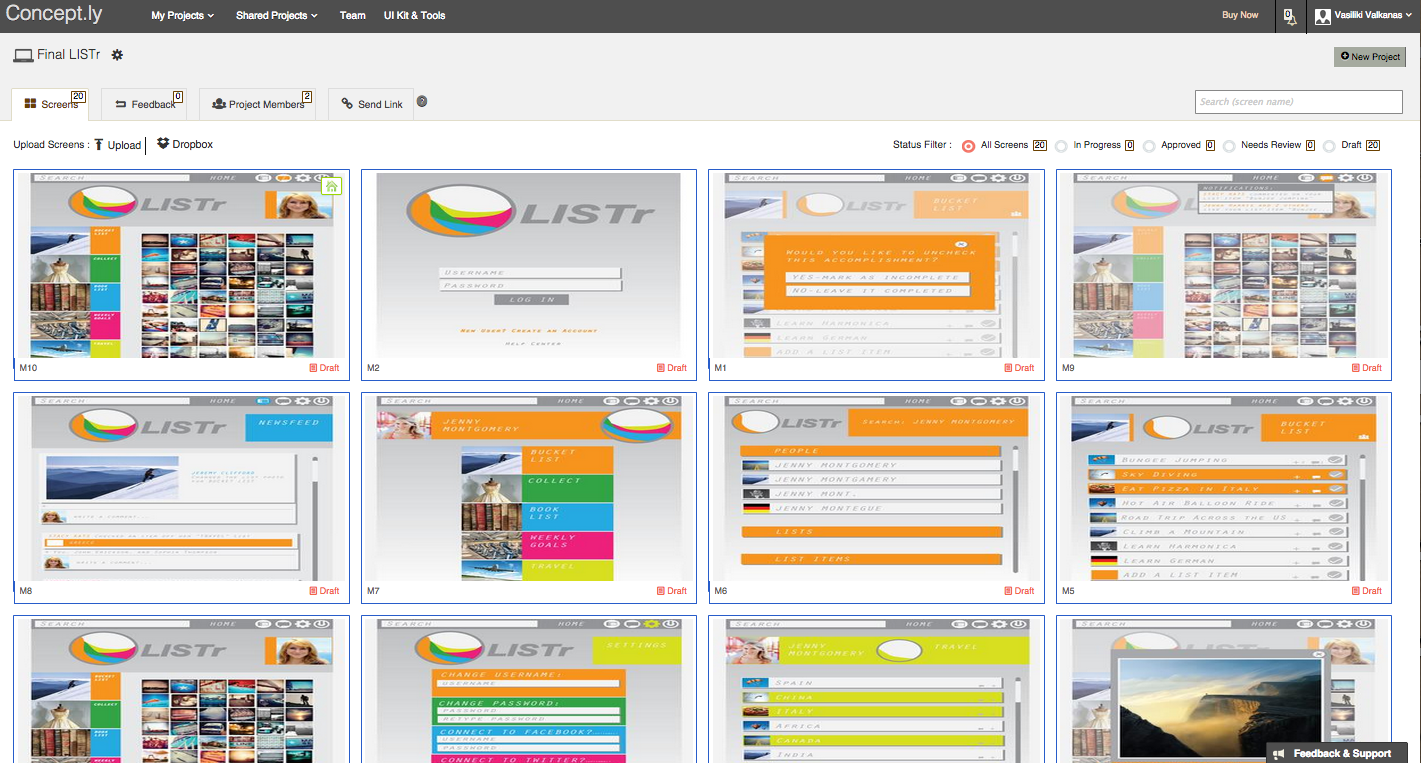Expand the Shared Projects menu

click(x=276, y=15)
